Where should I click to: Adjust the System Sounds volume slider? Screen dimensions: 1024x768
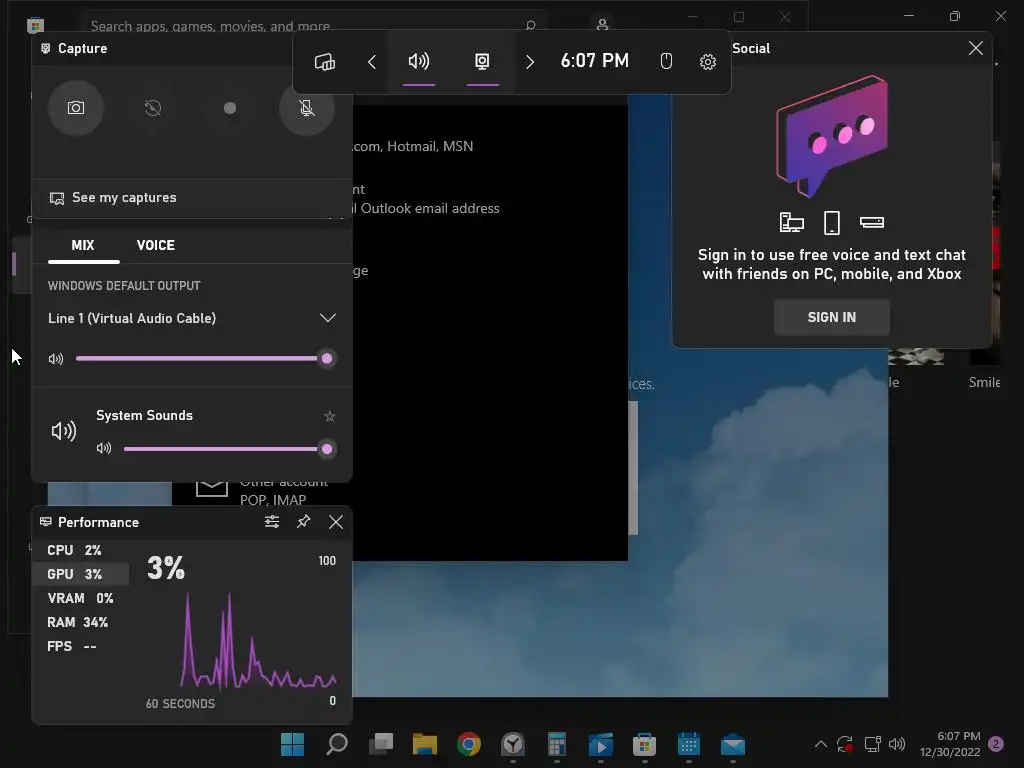(229, 449)
